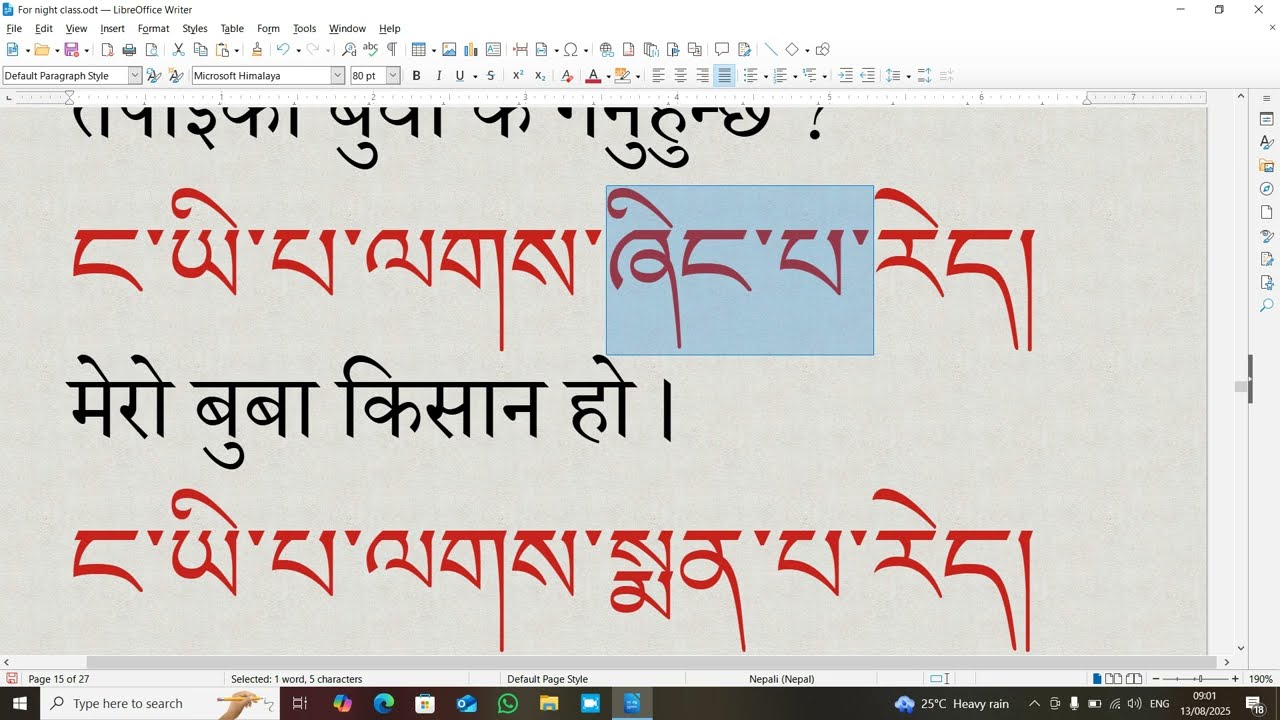Click the Insert Text Box icon
The image size is (1280, 720).
point(493,50)
